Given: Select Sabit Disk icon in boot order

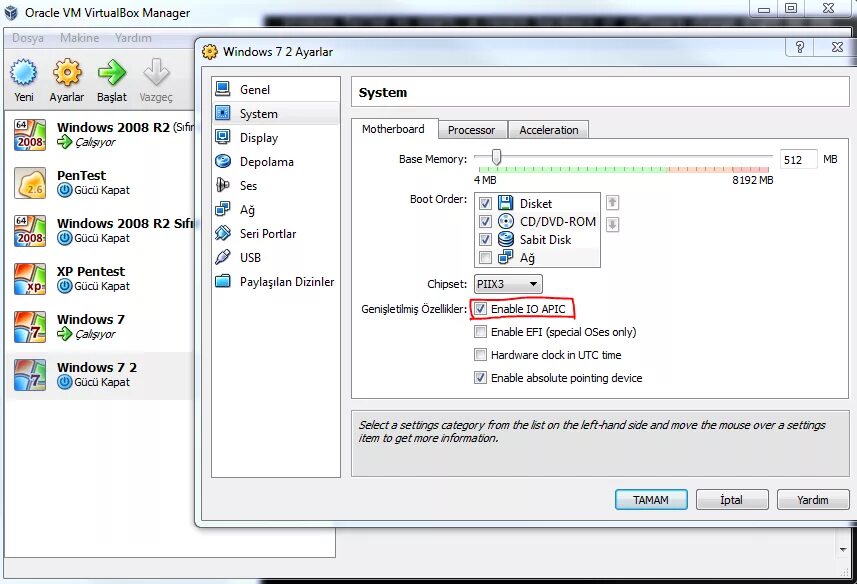Looking at the screenshot, I should pyautogui.click(x=506, y=239).
